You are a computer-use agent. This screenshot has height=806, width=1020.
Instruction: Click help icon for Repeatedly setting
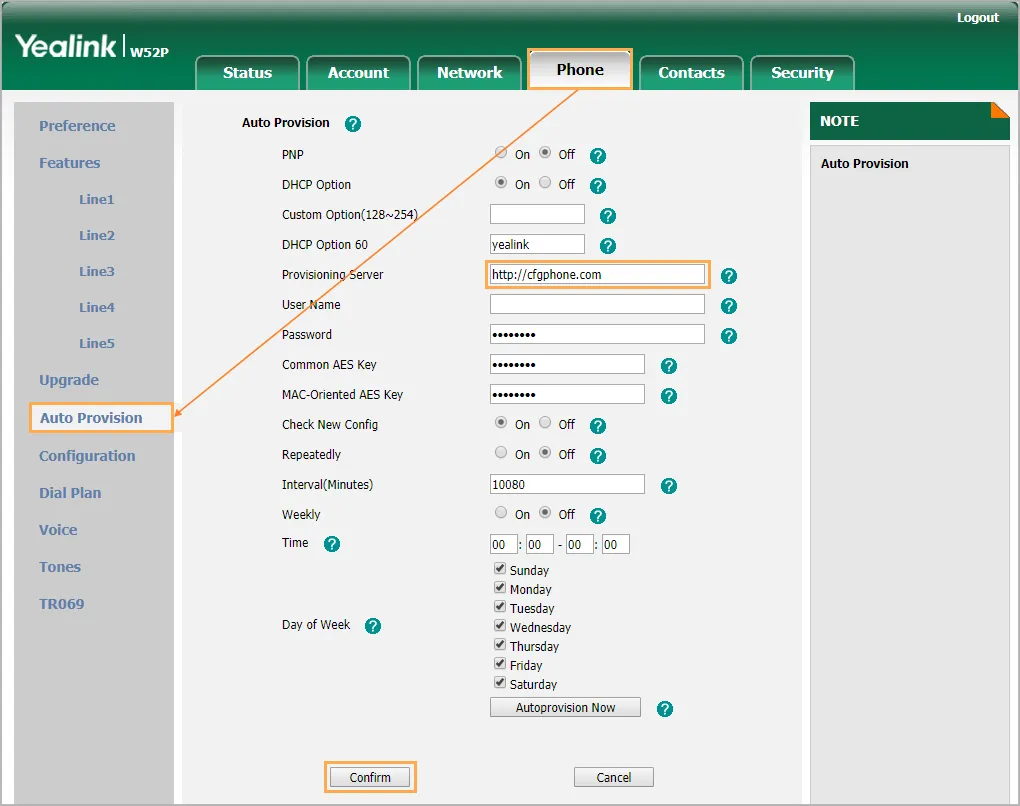(597, 455)
